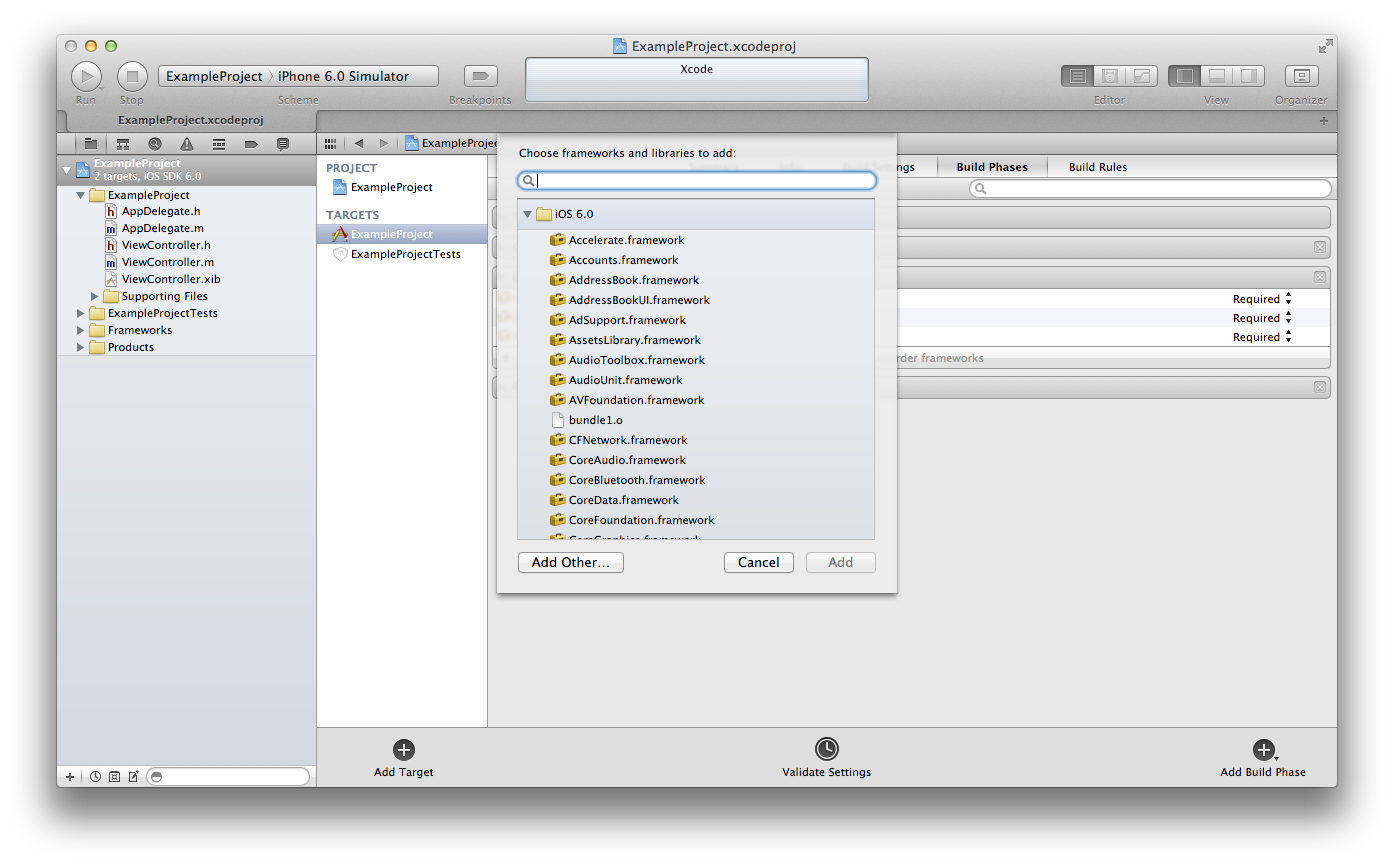Click the navigator filter field at bottom
This screenshot has height=866, width=1394.
pos(228,776)
